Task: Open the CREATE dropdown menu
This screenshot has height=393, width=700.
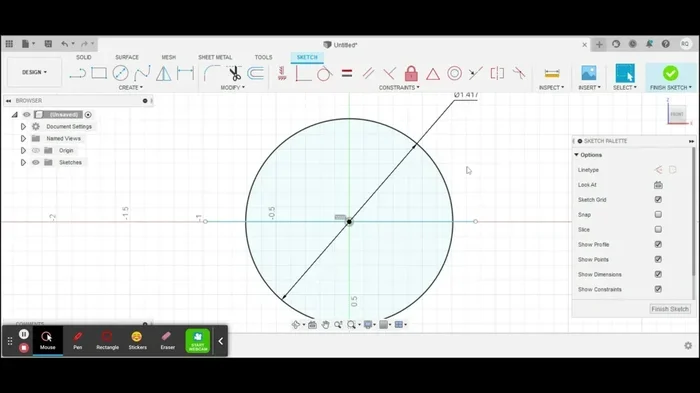Action: coord(130,88)
